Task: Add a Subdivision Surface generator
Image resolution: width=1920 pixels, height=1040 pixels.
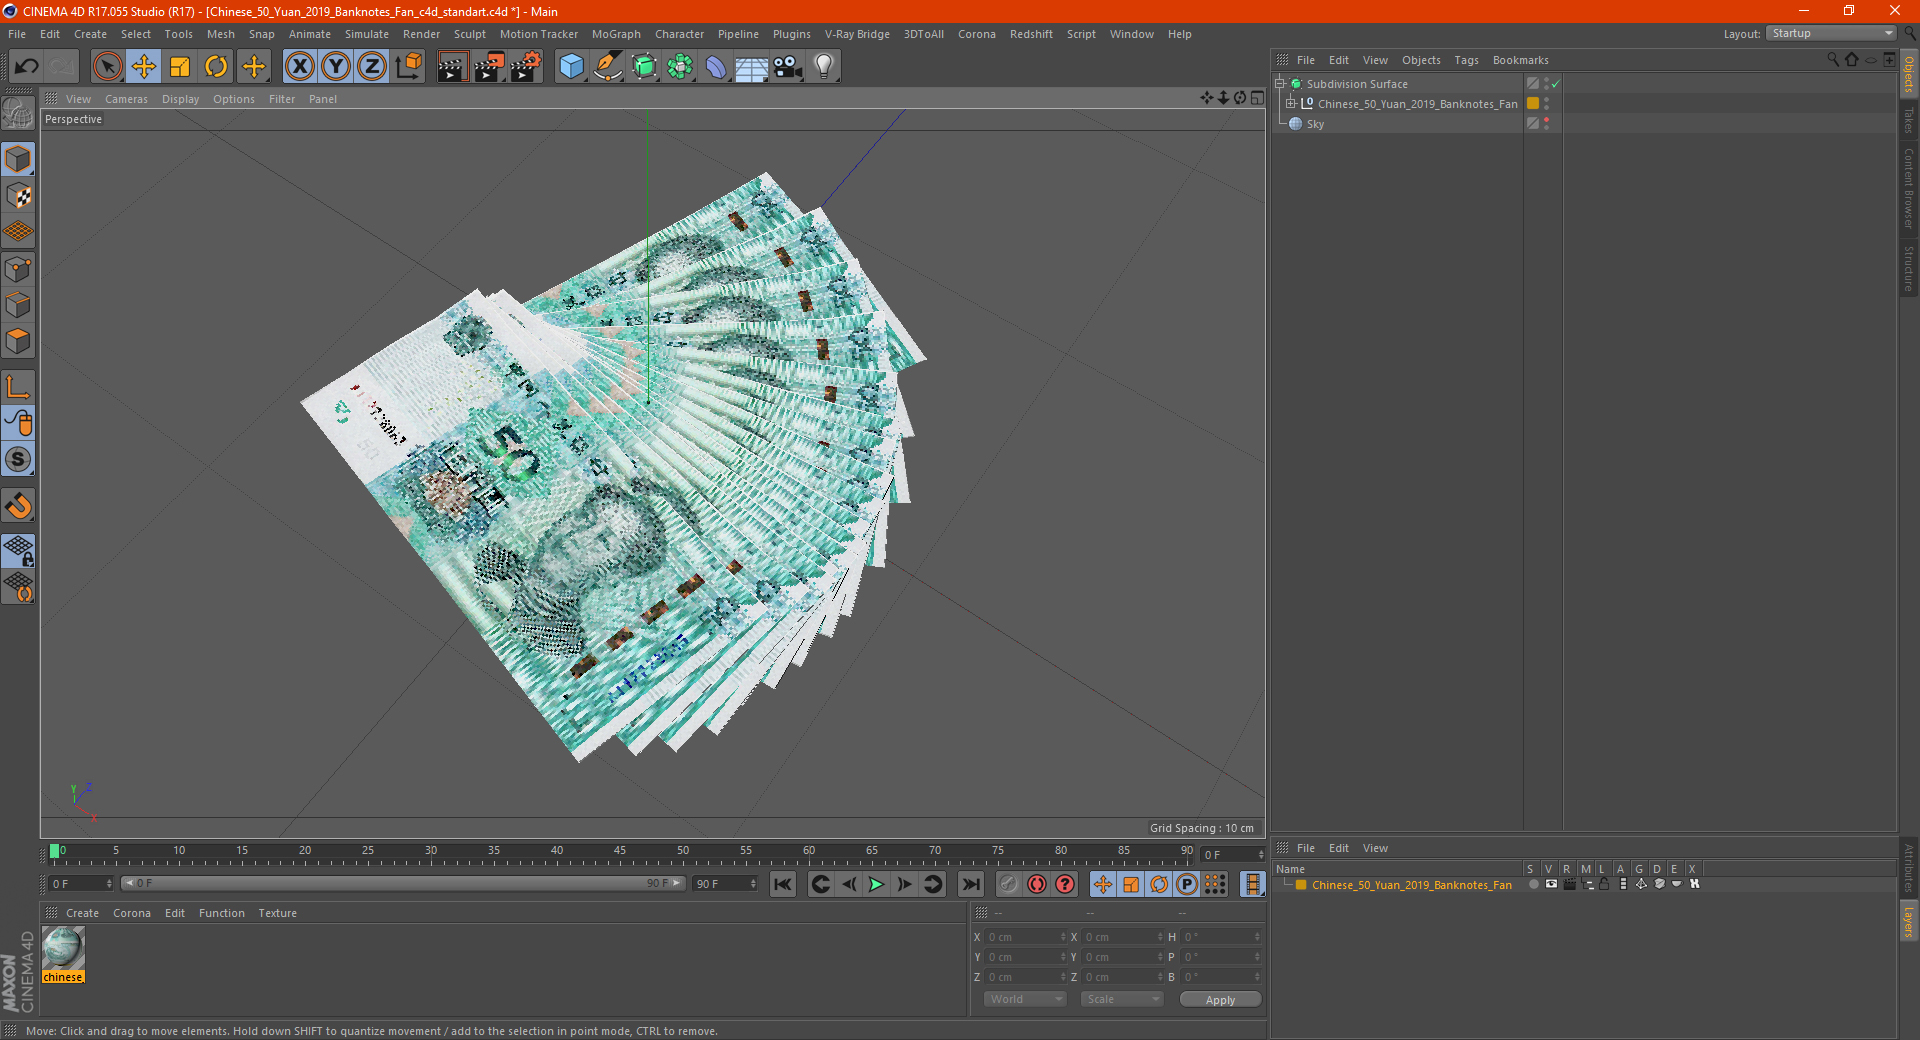Action: (644, 67)
